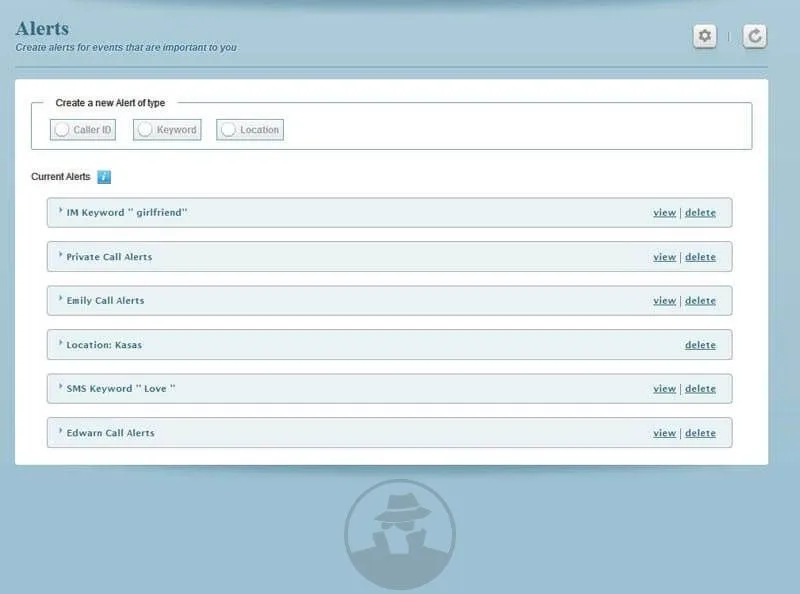This screenshot has height=594, width=800.
Task: Click the Current Alerts info icon
Action: coord(104,177)
